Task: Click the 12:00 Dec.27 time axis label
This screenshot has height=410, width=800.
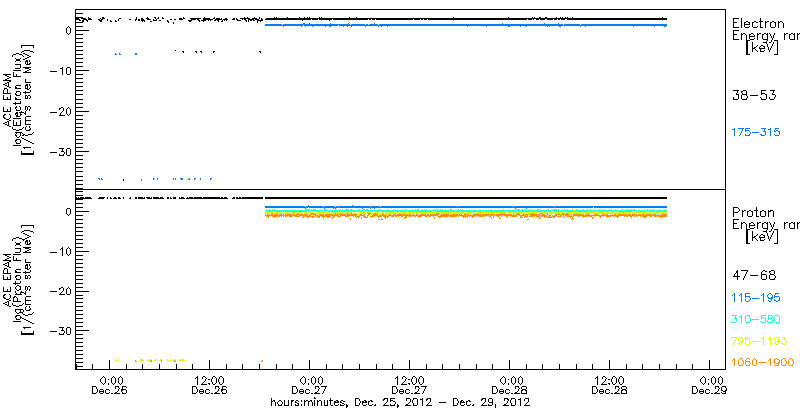Action: click(x=410, y=386)
